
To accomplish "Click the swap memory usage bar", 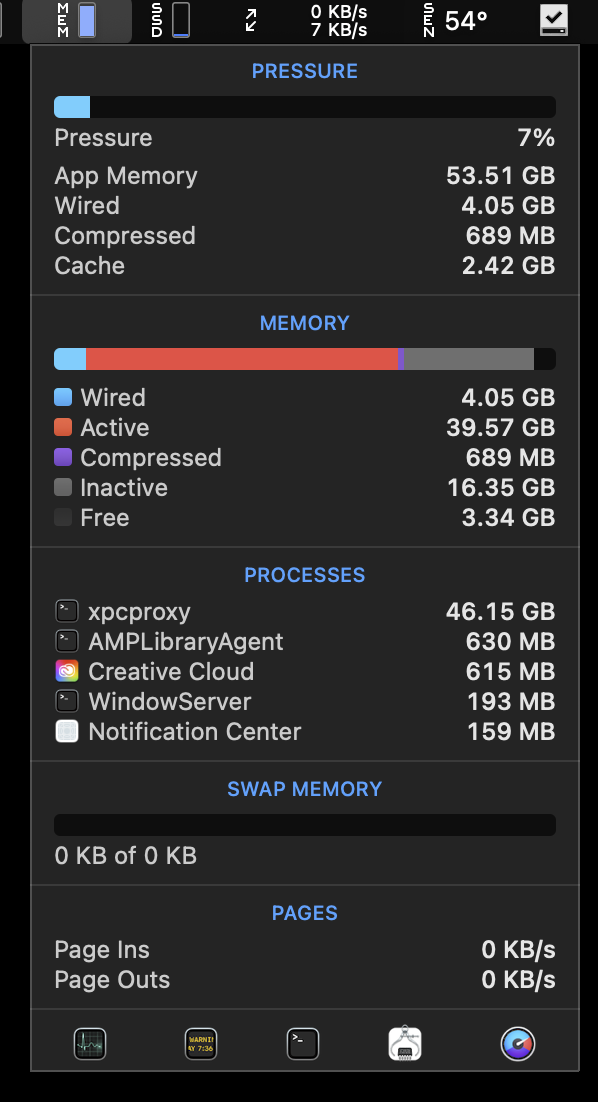I will point(305,825).
